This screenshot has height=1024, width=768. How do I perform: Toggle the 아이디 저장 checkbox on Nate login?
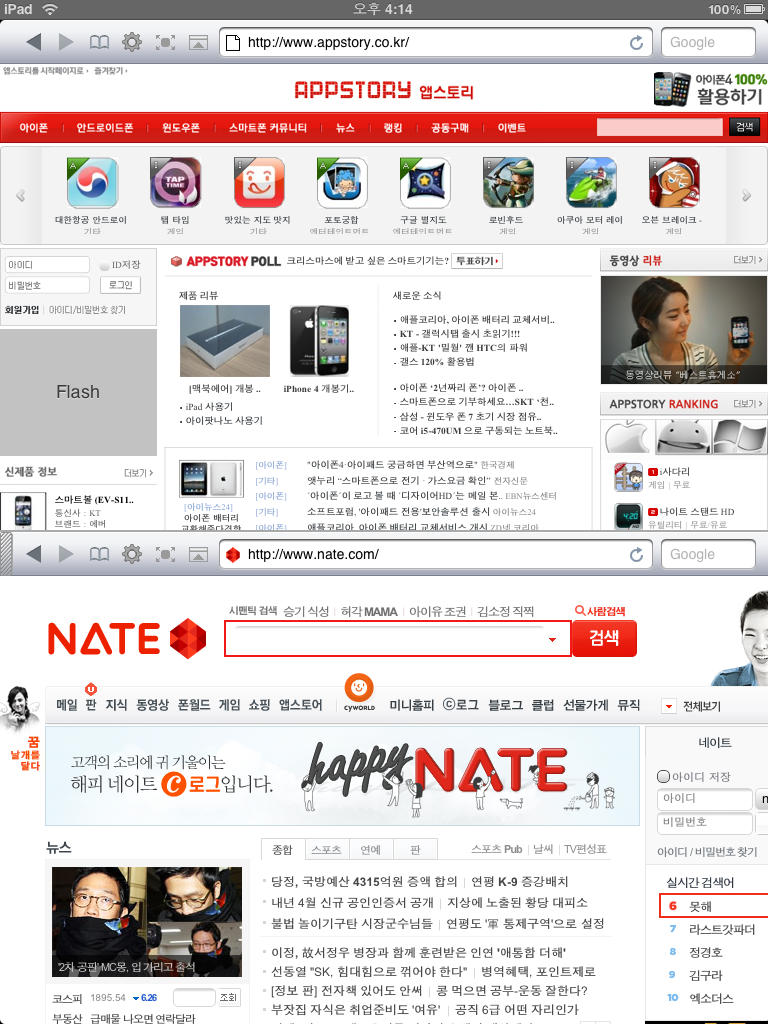[664, 776]
